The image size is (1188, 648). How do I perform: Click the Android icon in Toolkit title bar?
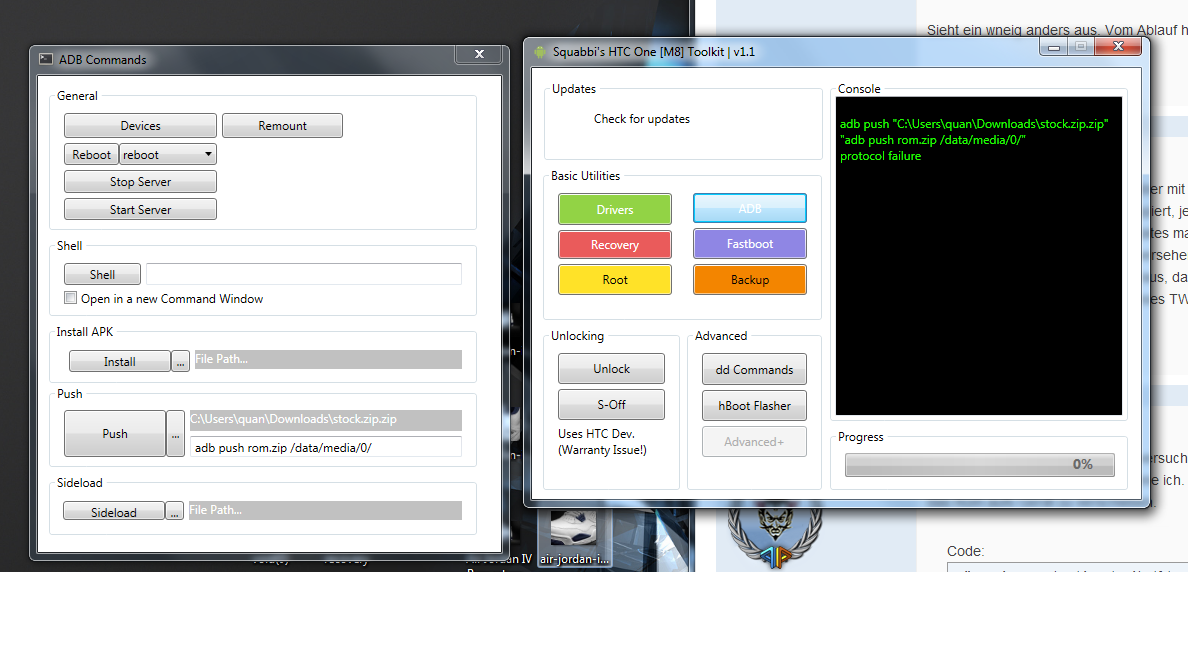click(541, 51)
